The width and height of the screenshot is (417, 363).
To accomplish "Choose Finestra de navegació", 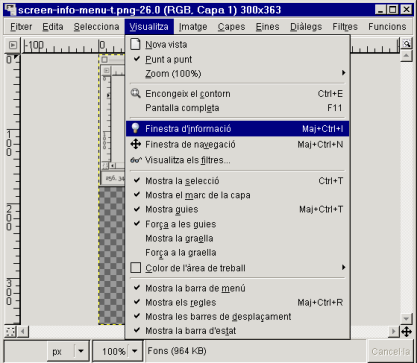I will [x=237, y=144].
